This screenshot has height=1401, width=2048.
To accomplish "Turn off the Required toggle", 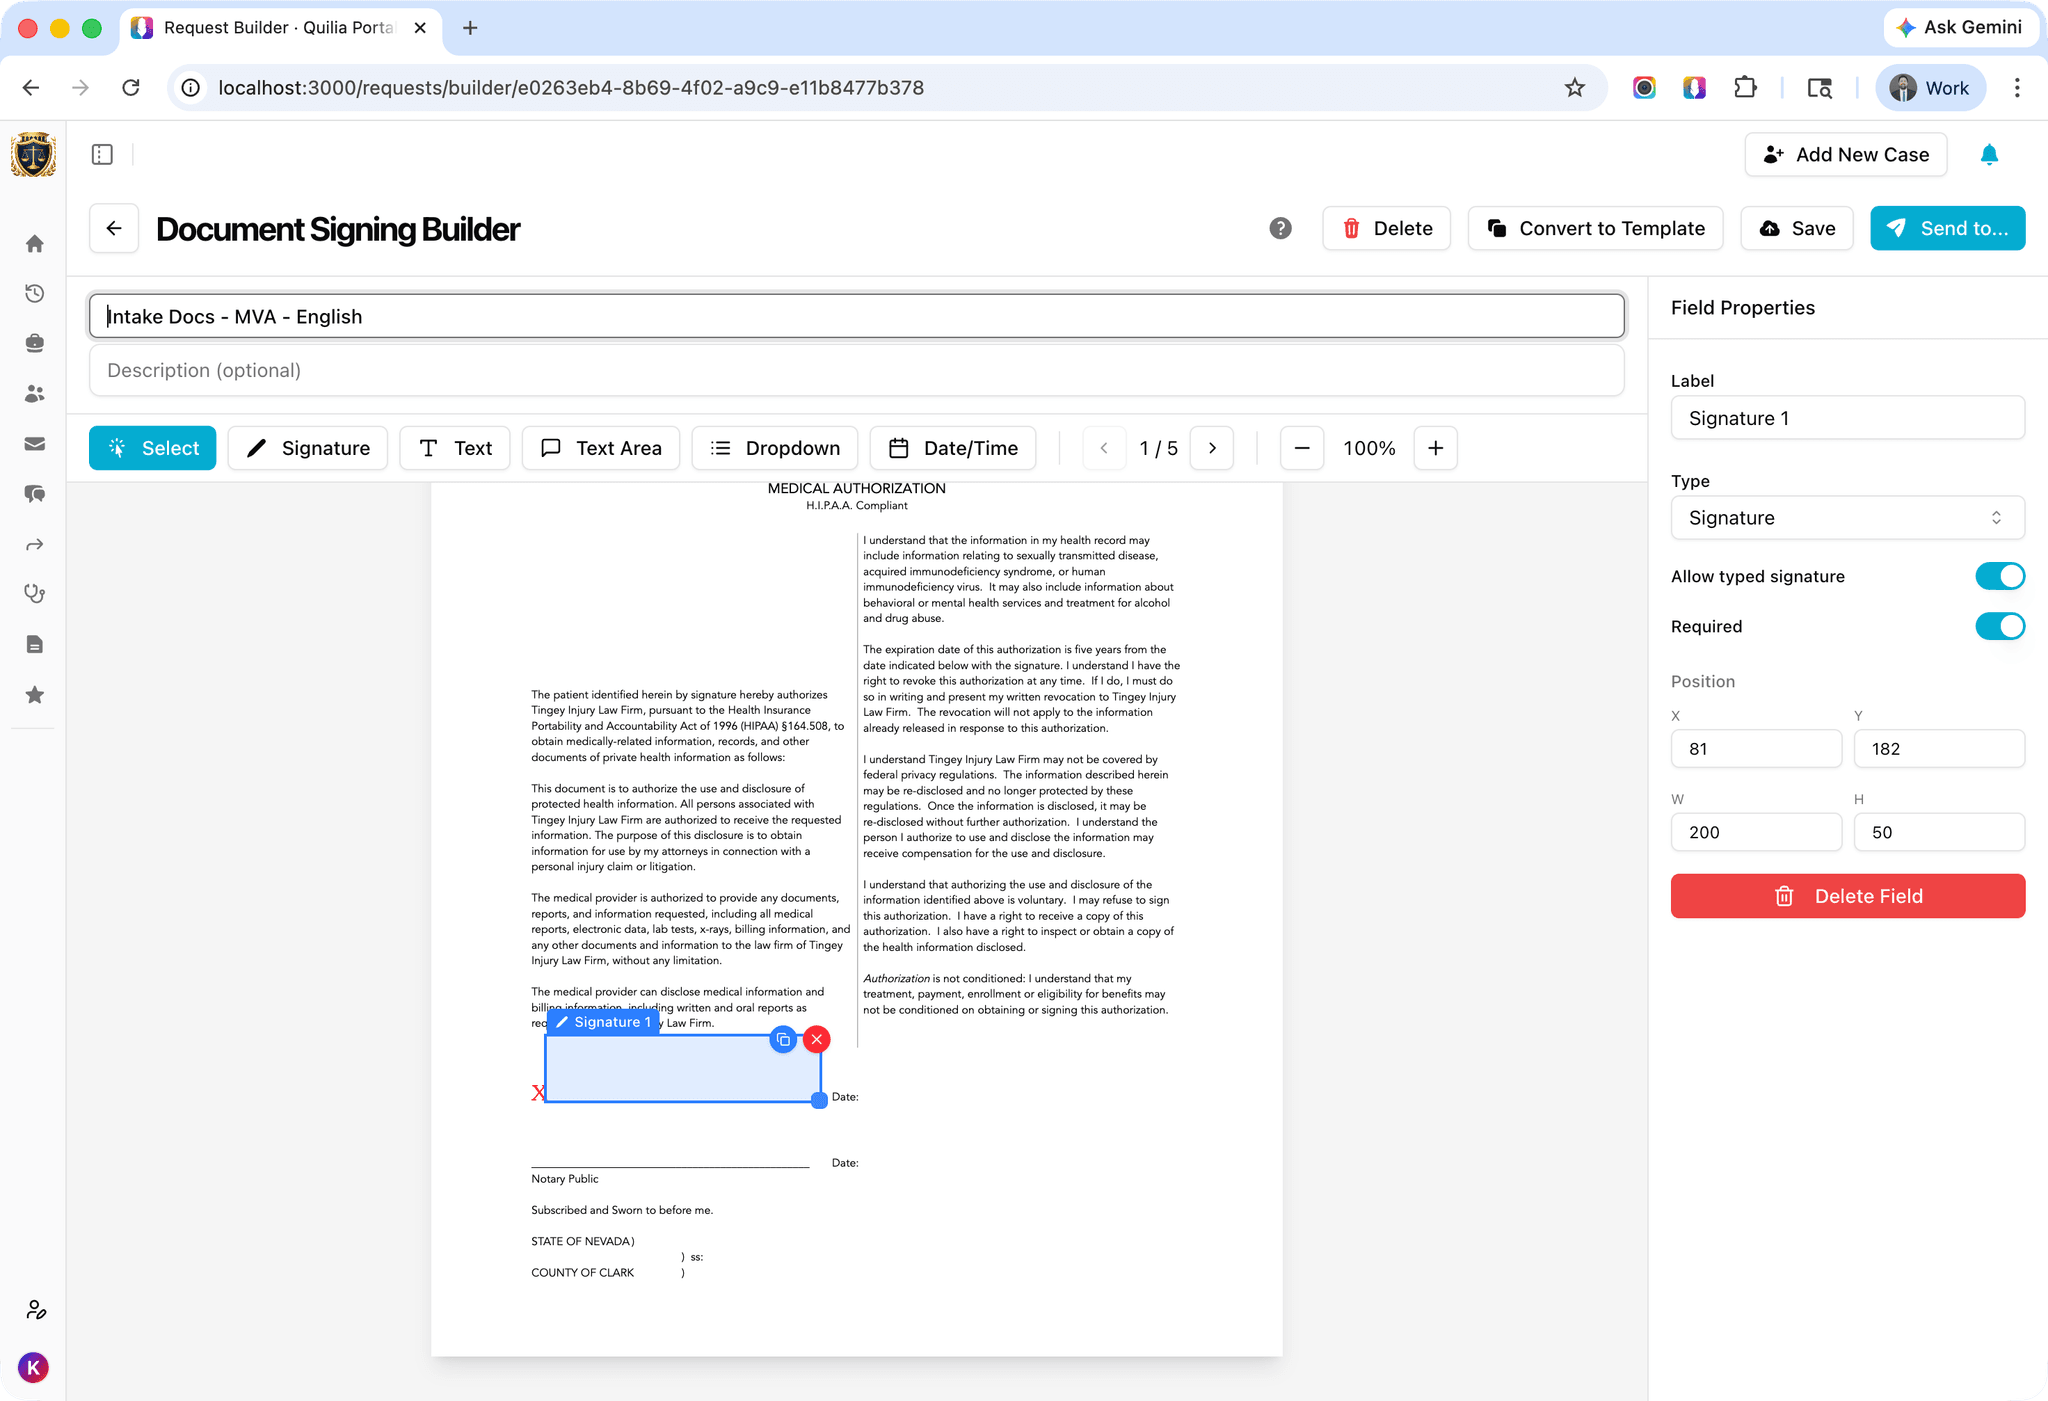I will coord(1999,626).
